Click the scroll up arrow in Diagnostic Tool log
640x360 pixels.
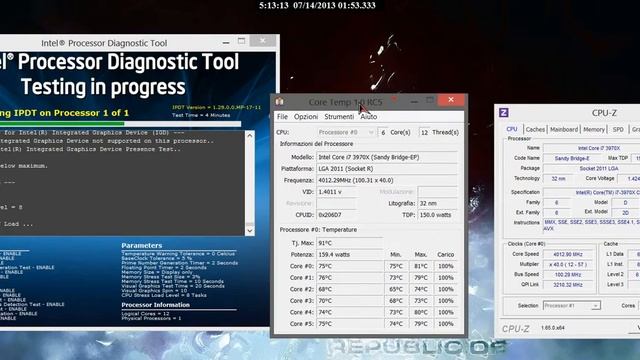click(x=249, y=136)
